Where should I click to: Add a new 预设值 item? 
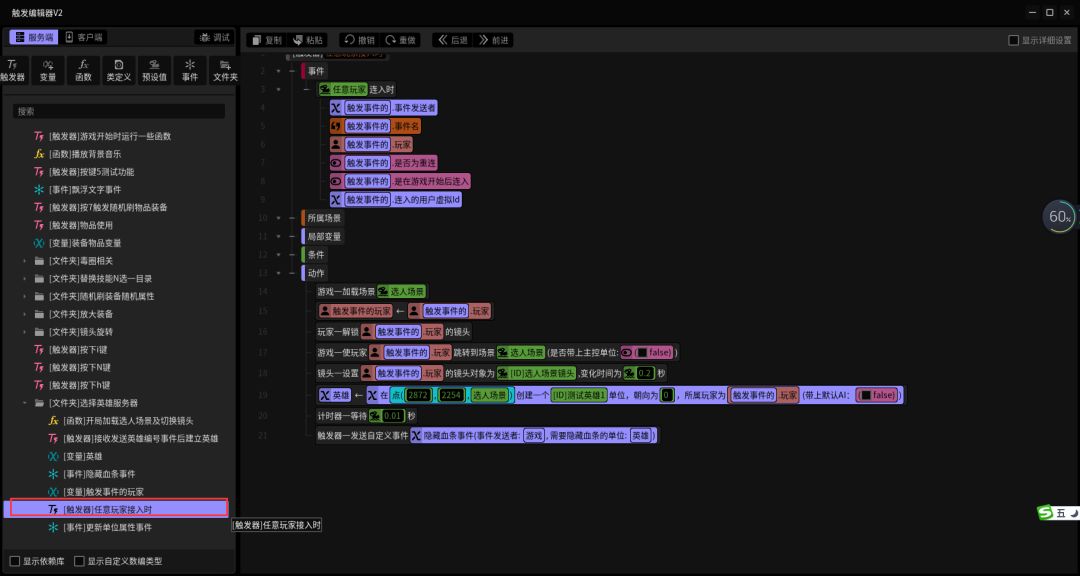[154, 70]
